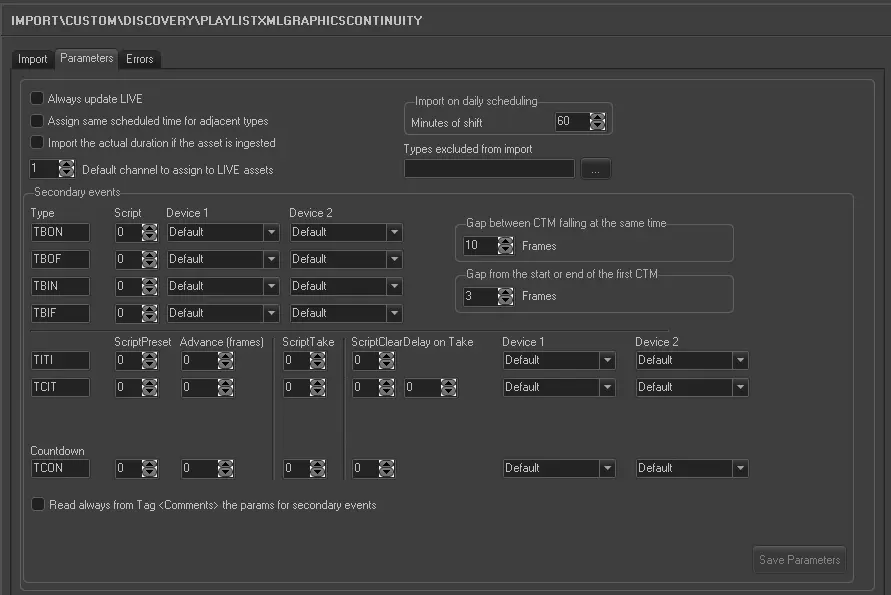This screenshot has width=891, height=595.
Task: Open the TCON Device 1 dropdown
Action: [x=606, y=468]
